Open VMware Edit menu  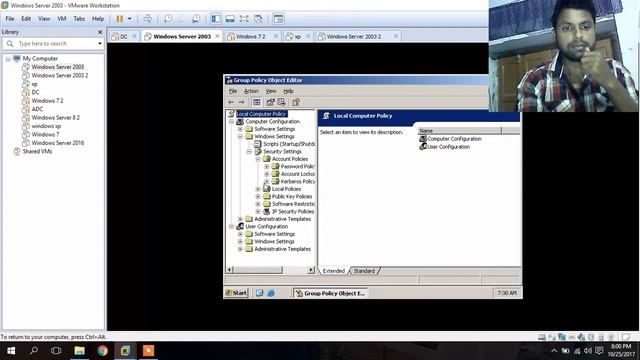[26, 19]
